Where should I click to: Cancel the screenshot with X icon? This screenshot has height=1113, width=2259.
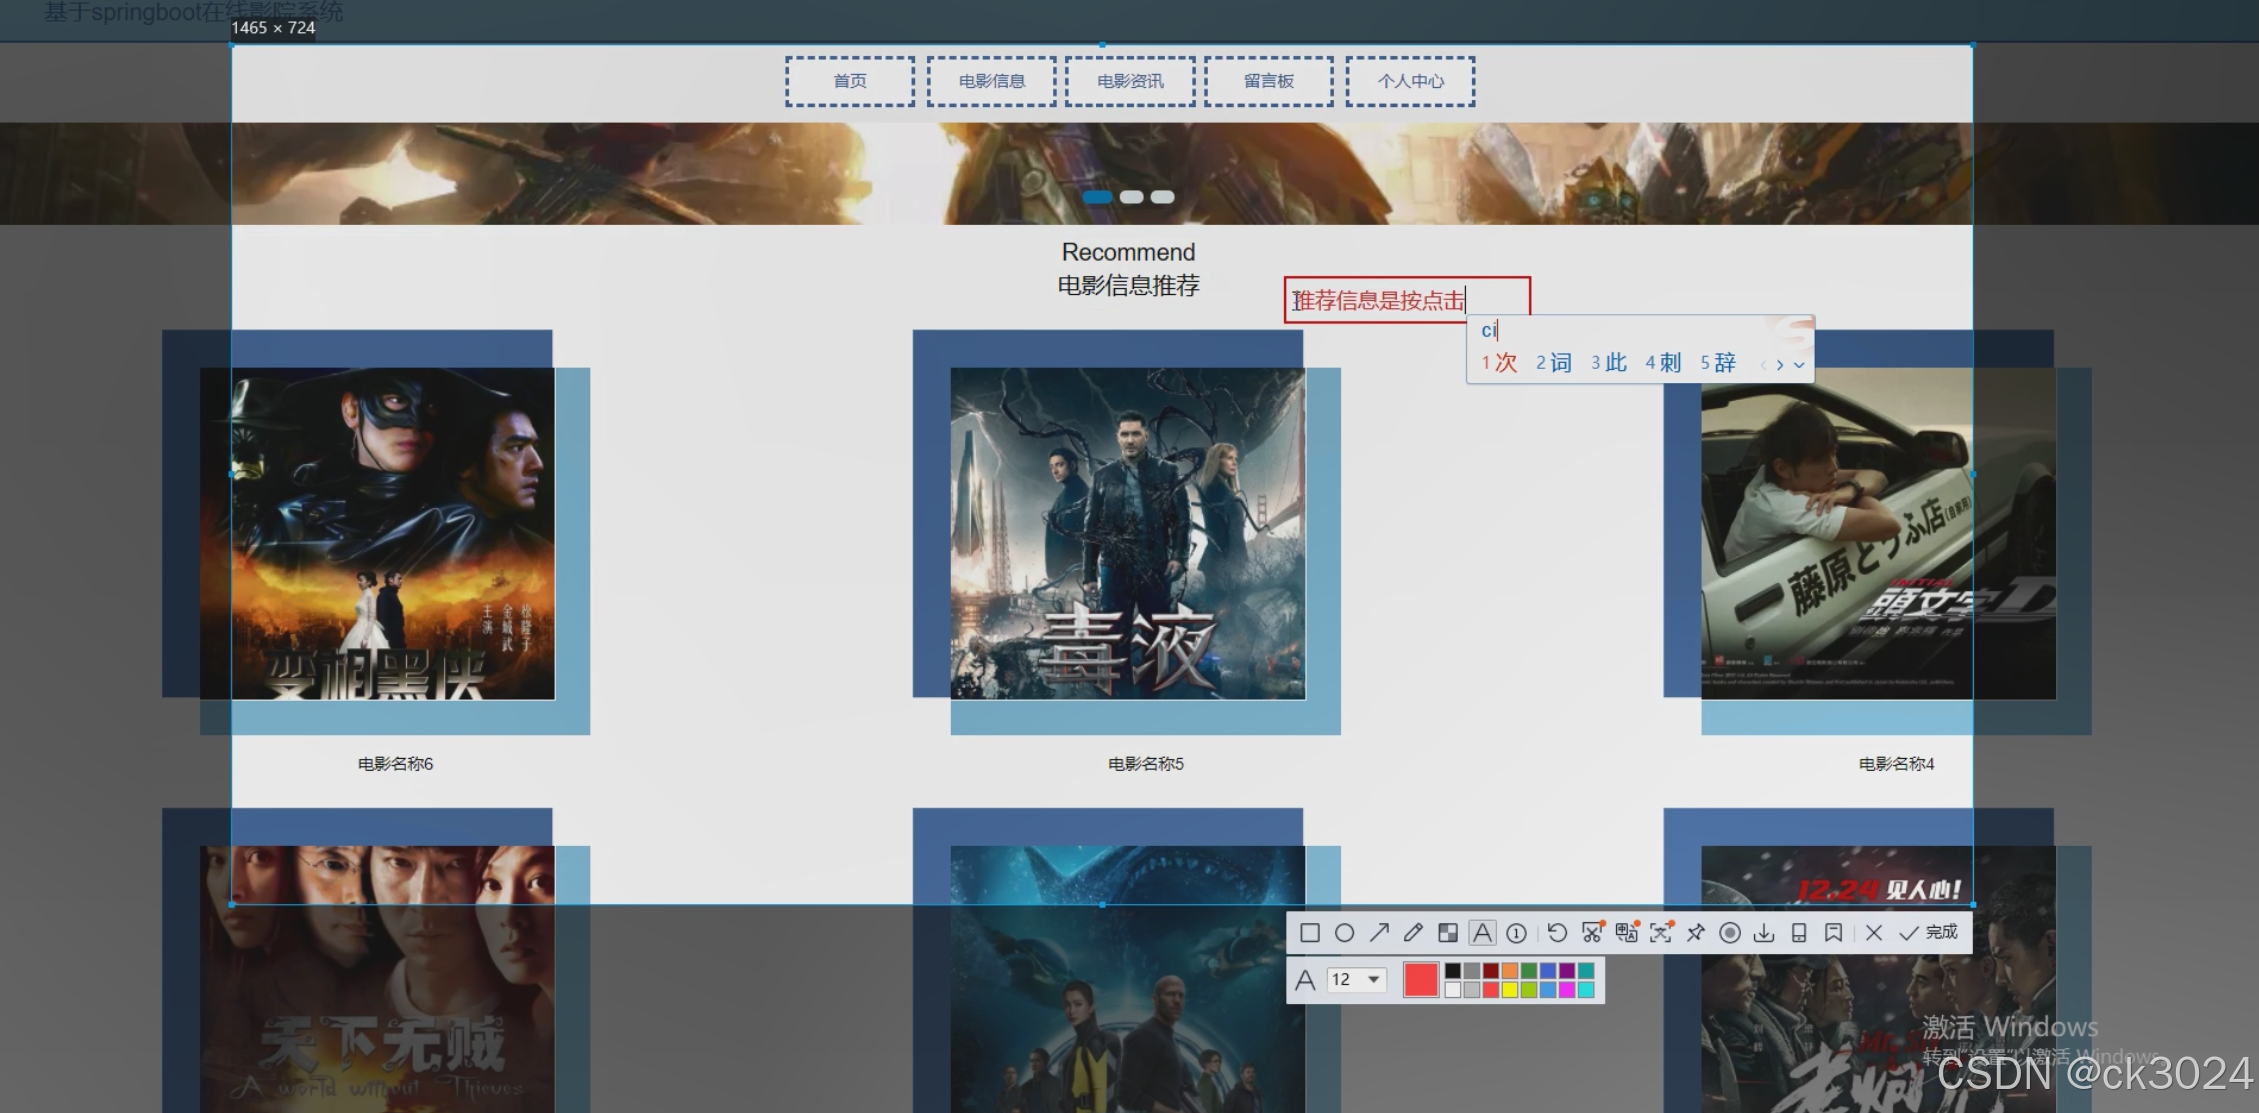pos(1874,933)
